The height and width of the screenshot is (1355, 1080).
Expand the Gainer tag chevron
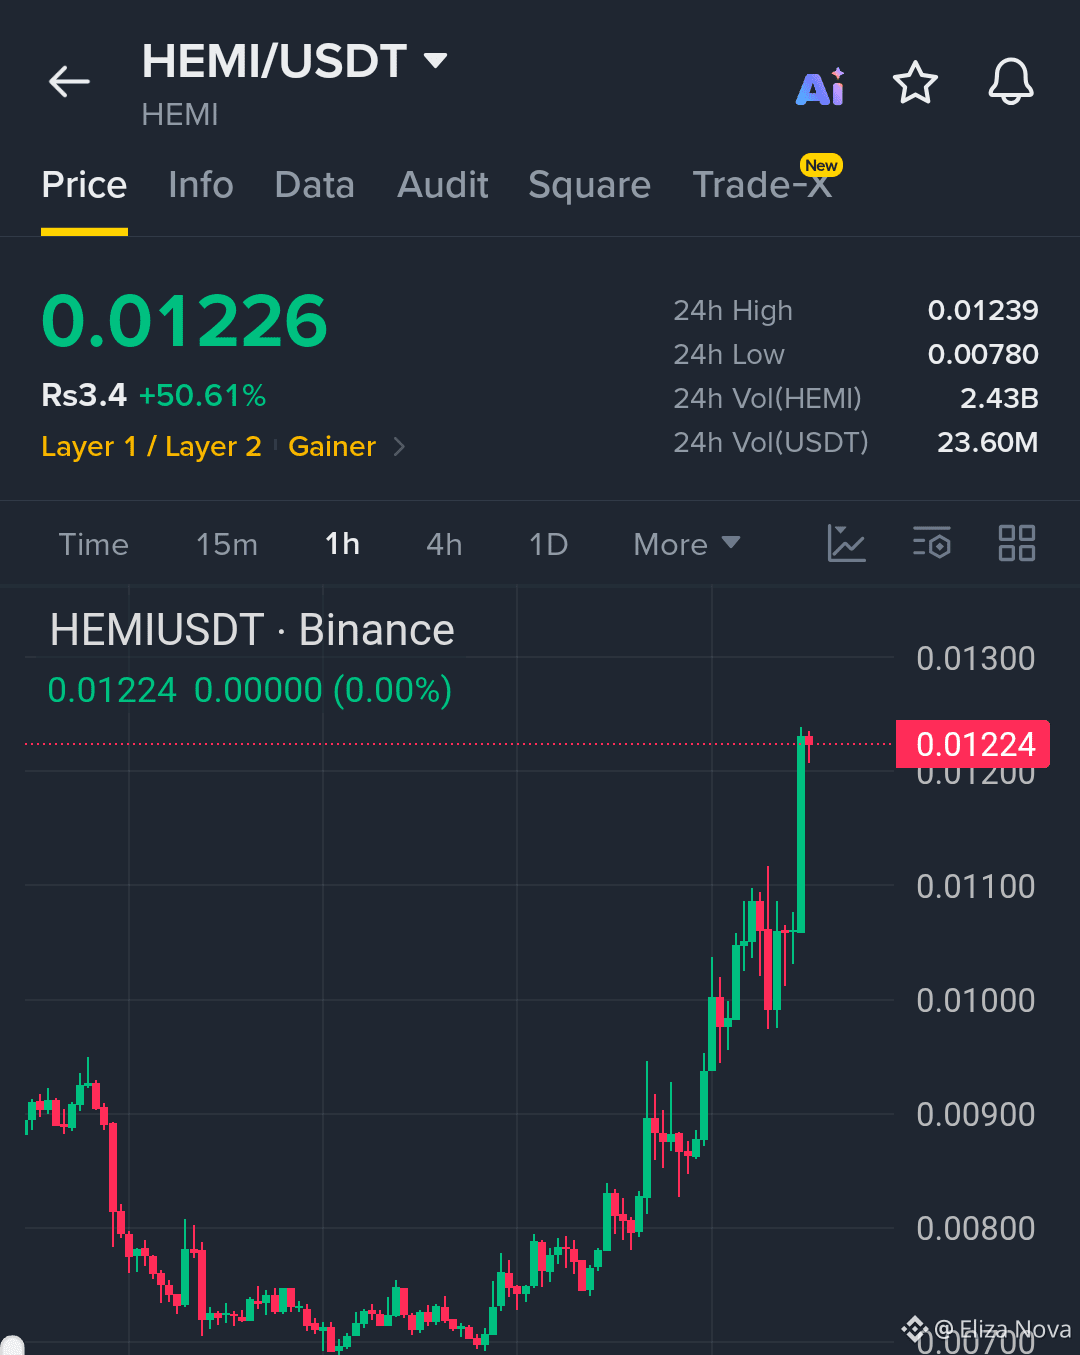pos(399,447)
